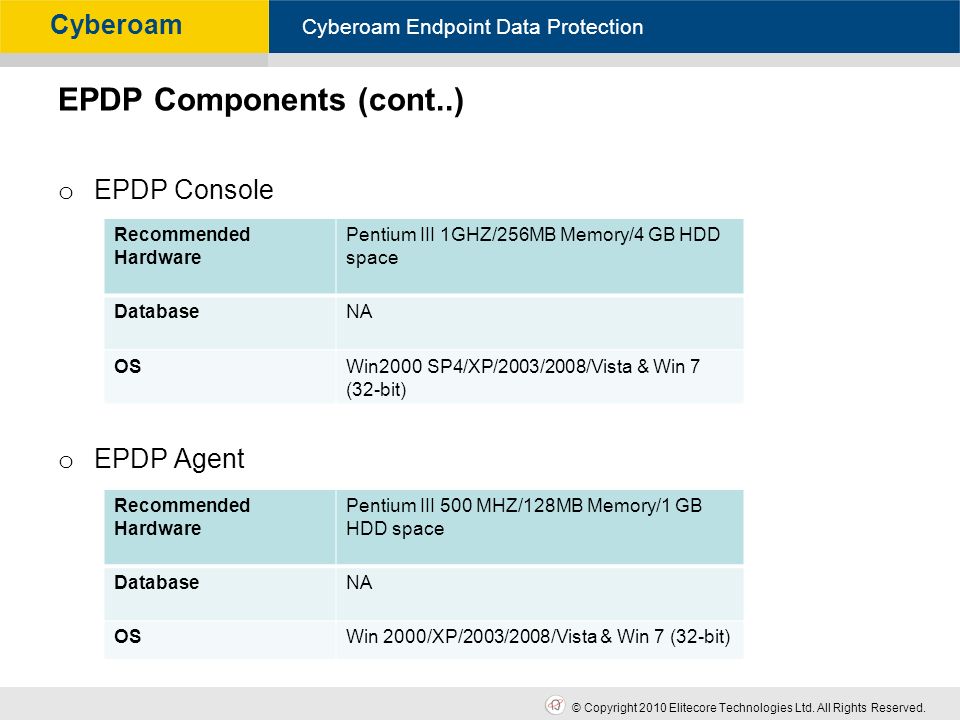The height and width of the screenshot is (720, 960).
Task: Click the Pentium III 500 MHZ hardware cell
Action: click(539, 527)
